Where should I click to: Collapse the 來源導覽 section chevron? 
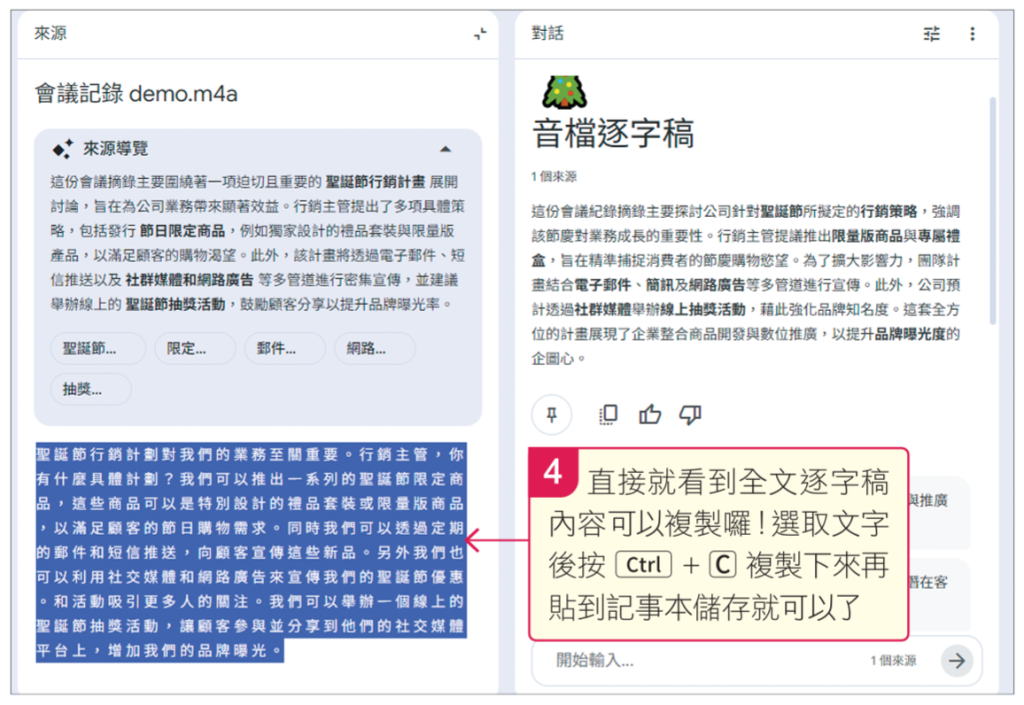(445, 149)
